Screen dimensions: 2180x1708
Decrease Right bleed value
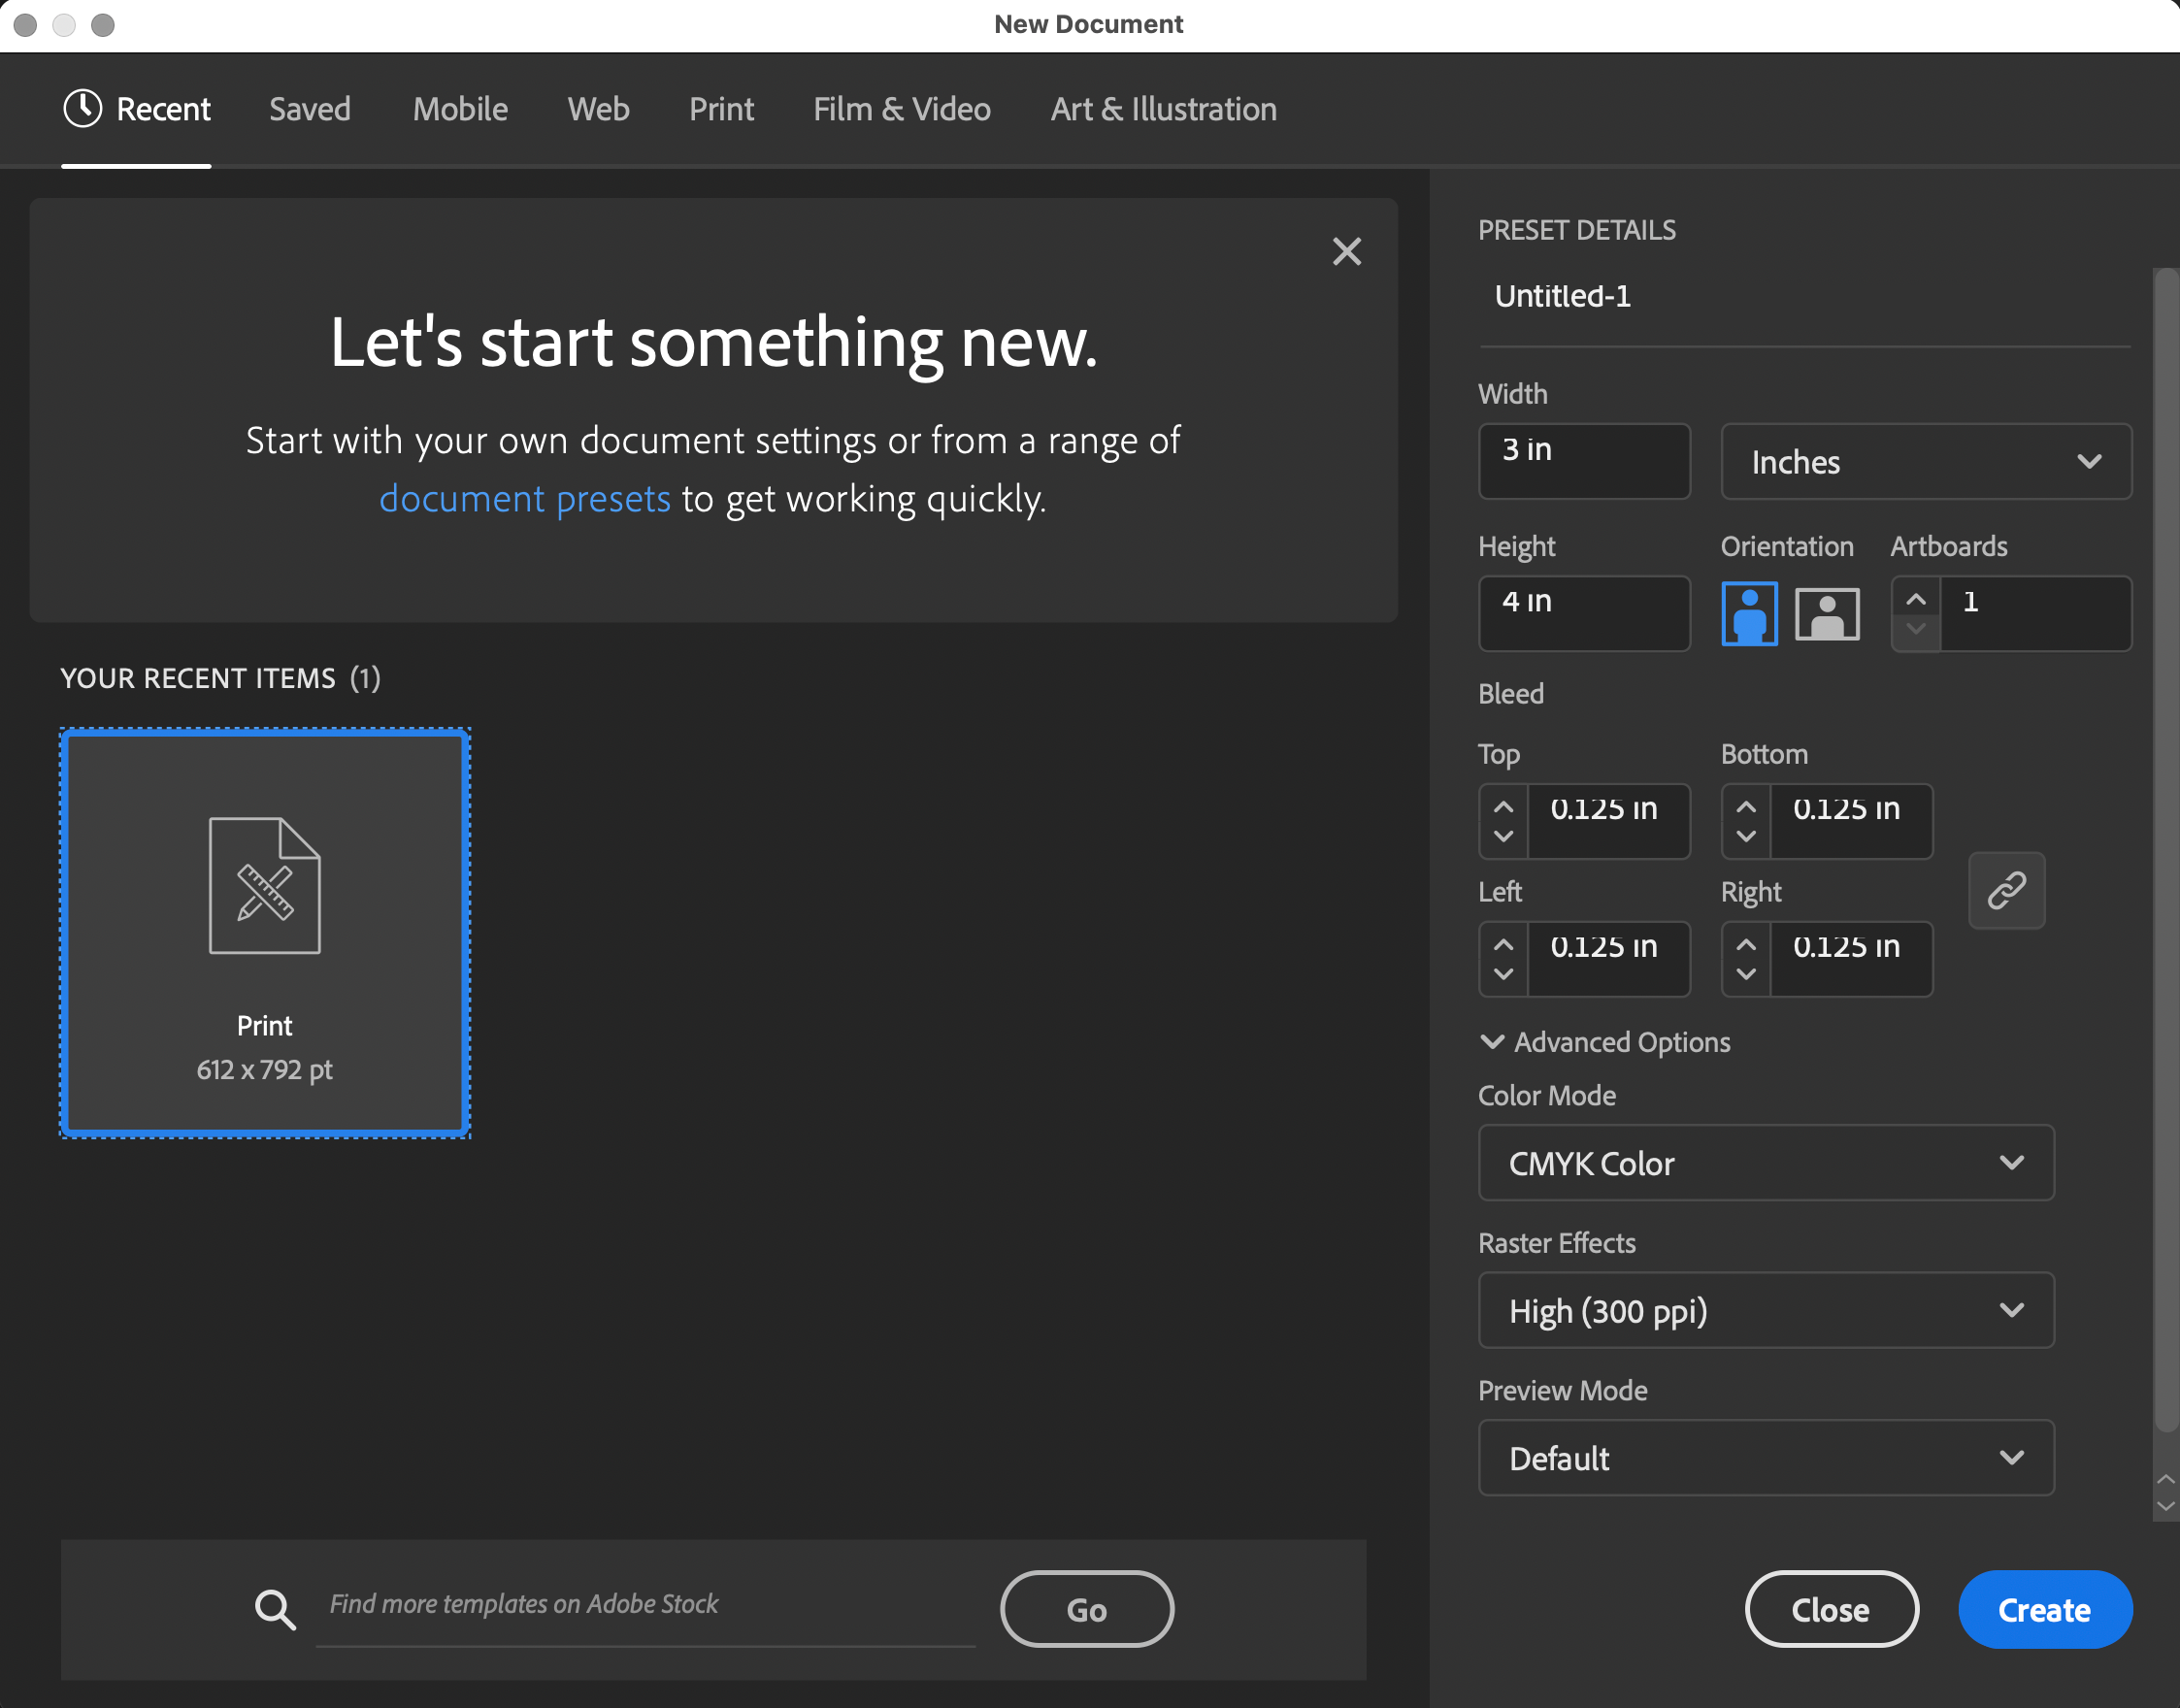click(x=1746, y=974)
